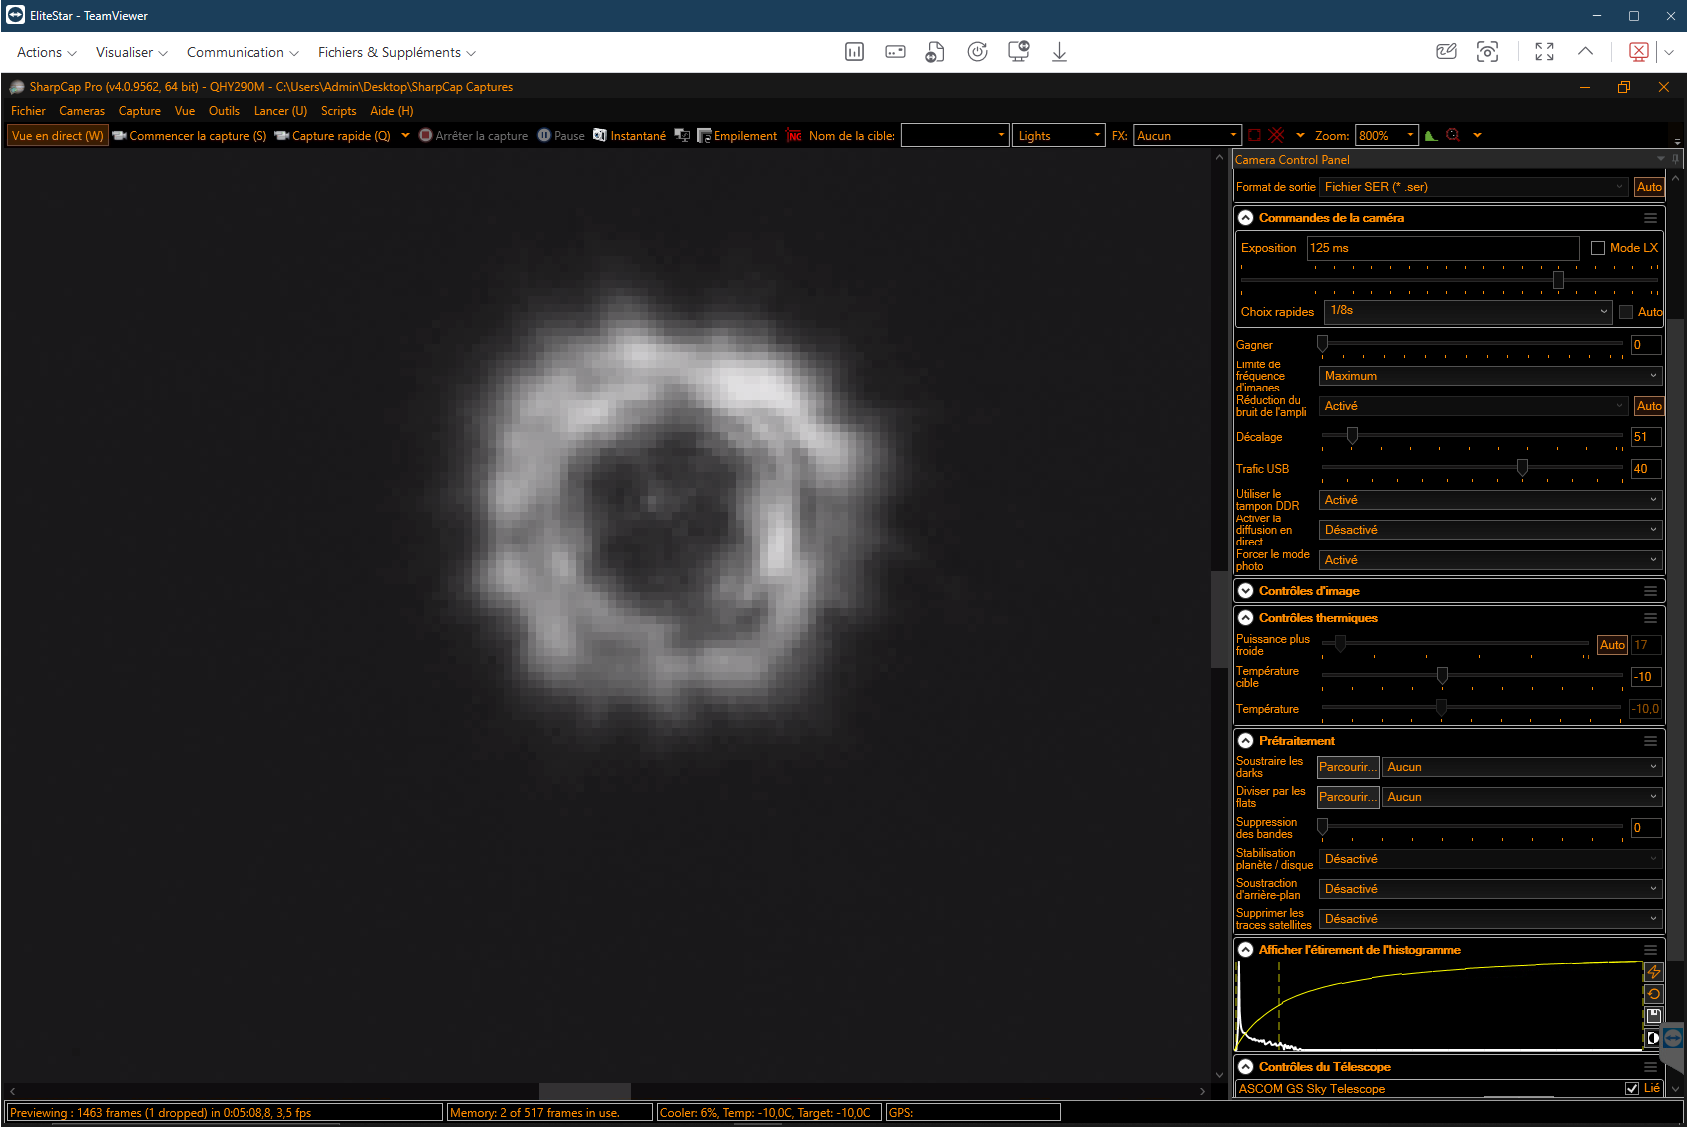Click the green histogram icon in the toolbar
Image resolution: width=1688 pixels, height=1128 pixels.
(x=1432, y=135)
